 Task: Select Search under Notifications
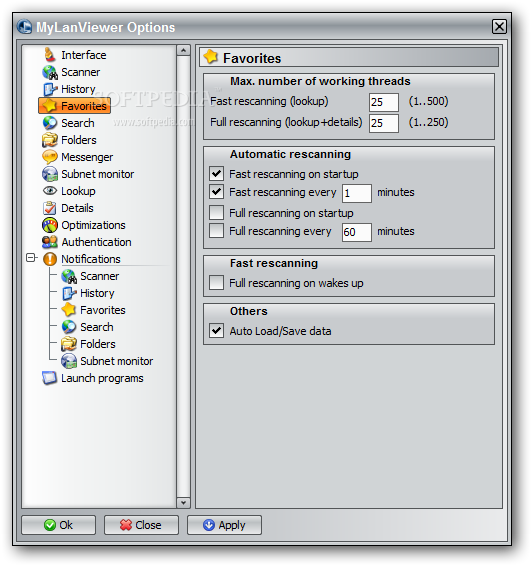(97, 327)
